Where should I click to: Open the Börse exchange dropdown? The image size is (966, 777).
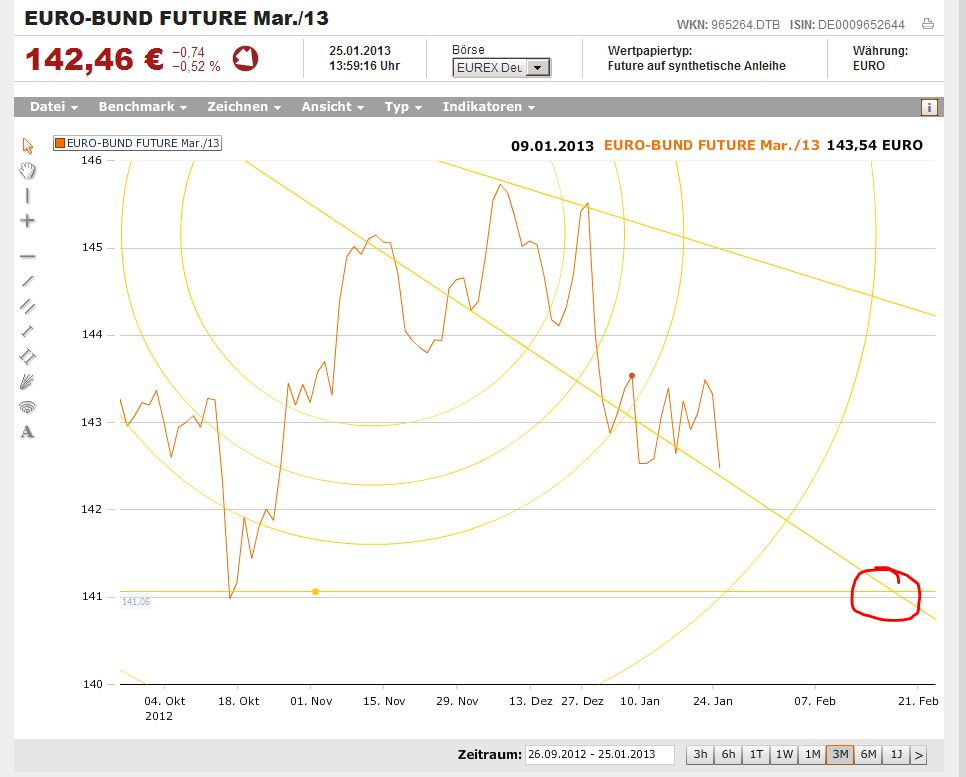point(536,67)
